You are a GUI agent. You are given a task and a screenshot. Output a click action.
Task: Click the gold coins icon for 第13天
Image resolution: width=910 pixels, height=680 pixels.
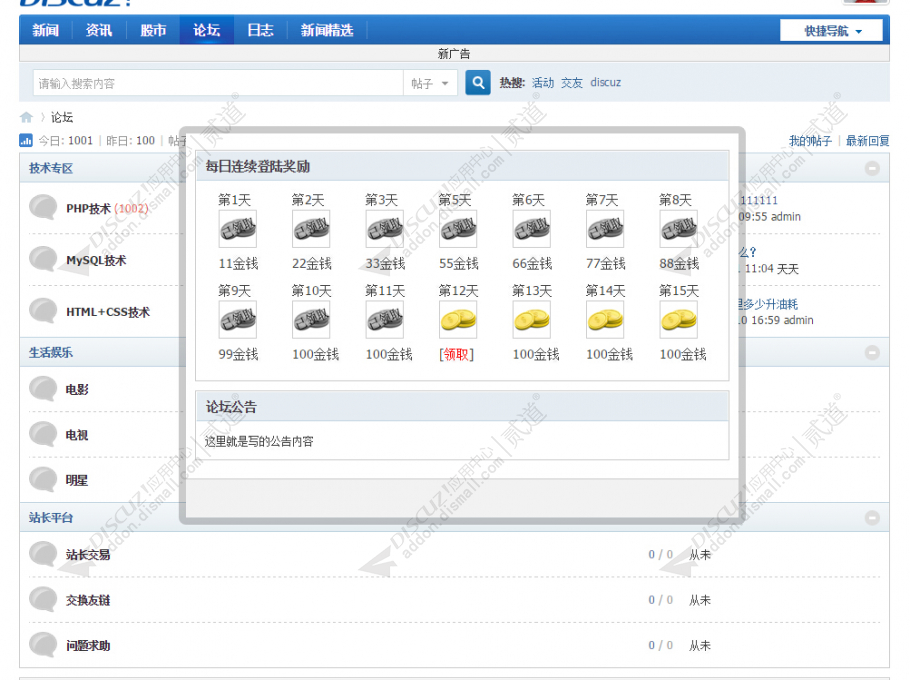coord(532,320)
